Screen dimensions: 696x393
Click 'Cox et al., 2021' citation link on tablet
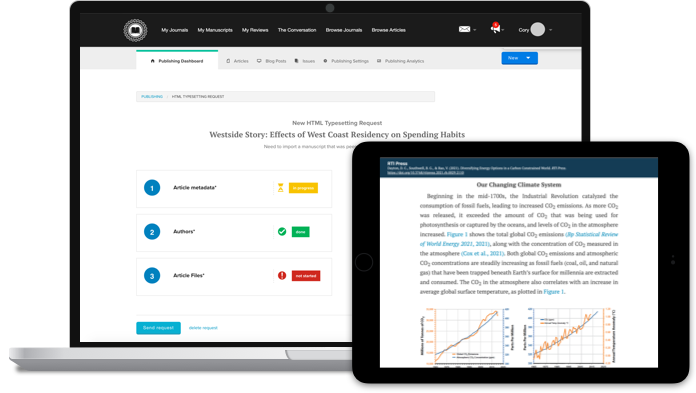point(482,253)
